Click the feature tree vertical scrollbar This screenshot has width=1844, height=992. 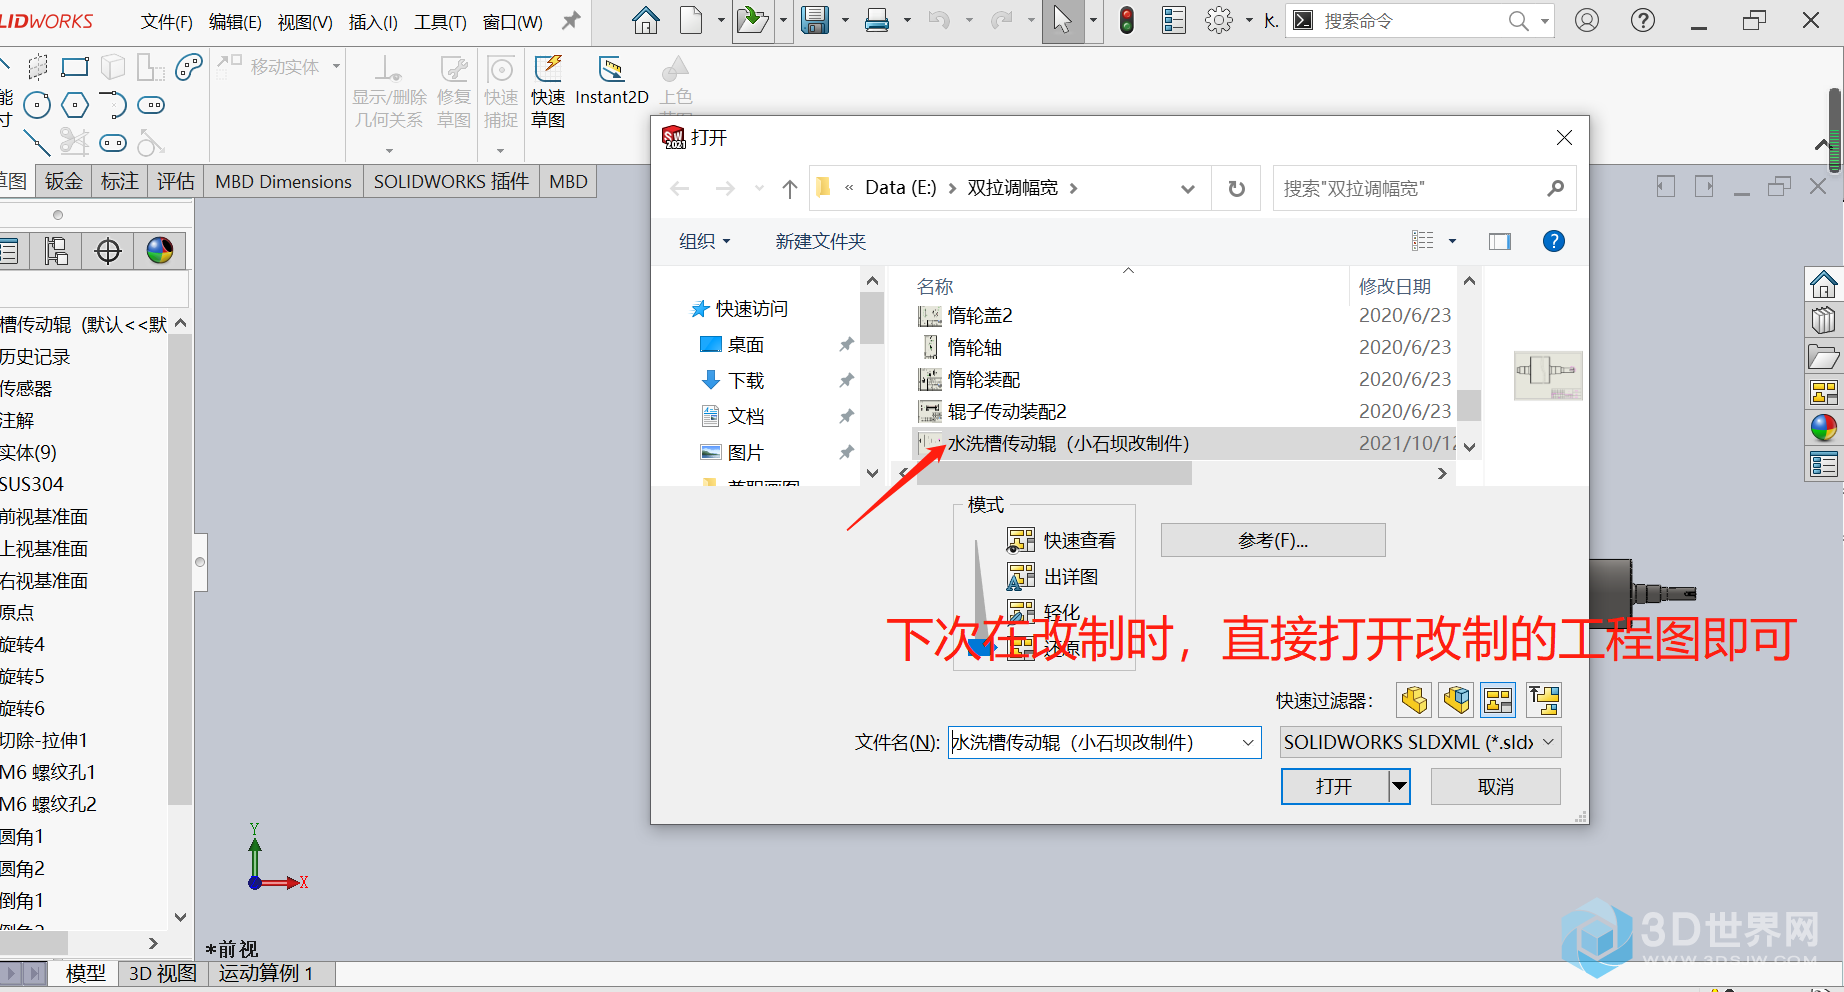coord(180,570)
